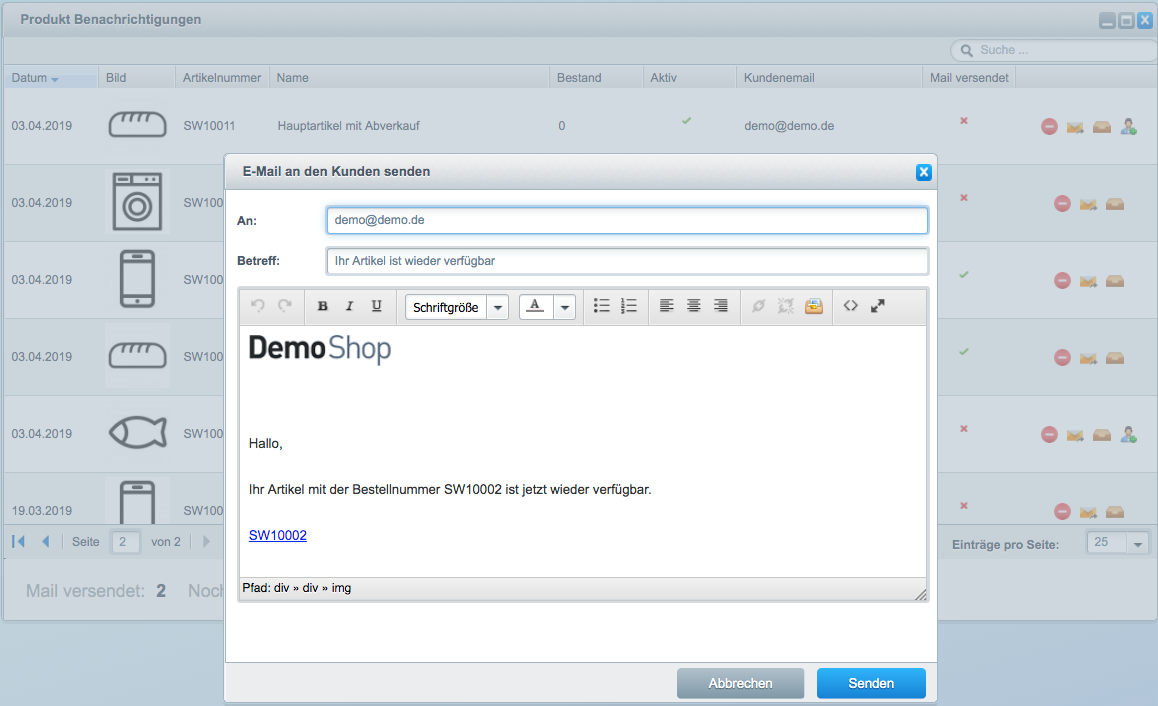
Task: Click the Name column header
Action: [409, 78]
